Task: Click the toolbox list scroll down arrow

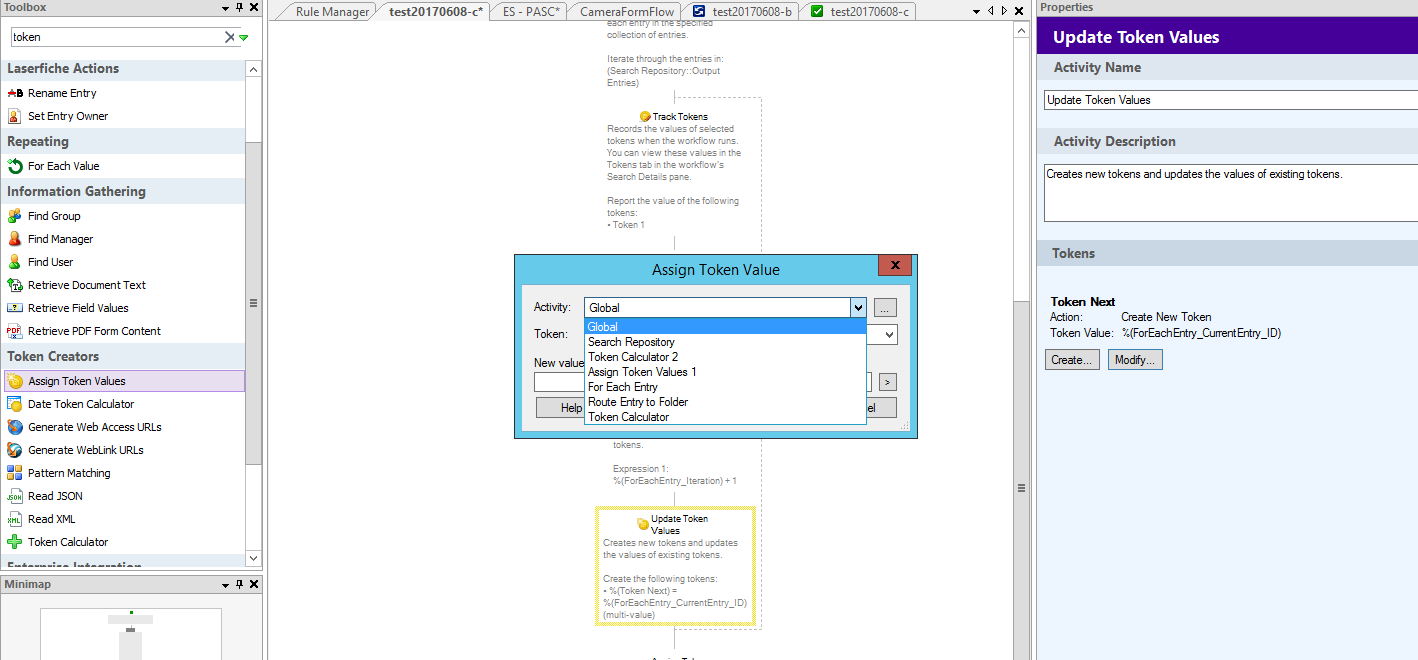Action: pos(253,558)
